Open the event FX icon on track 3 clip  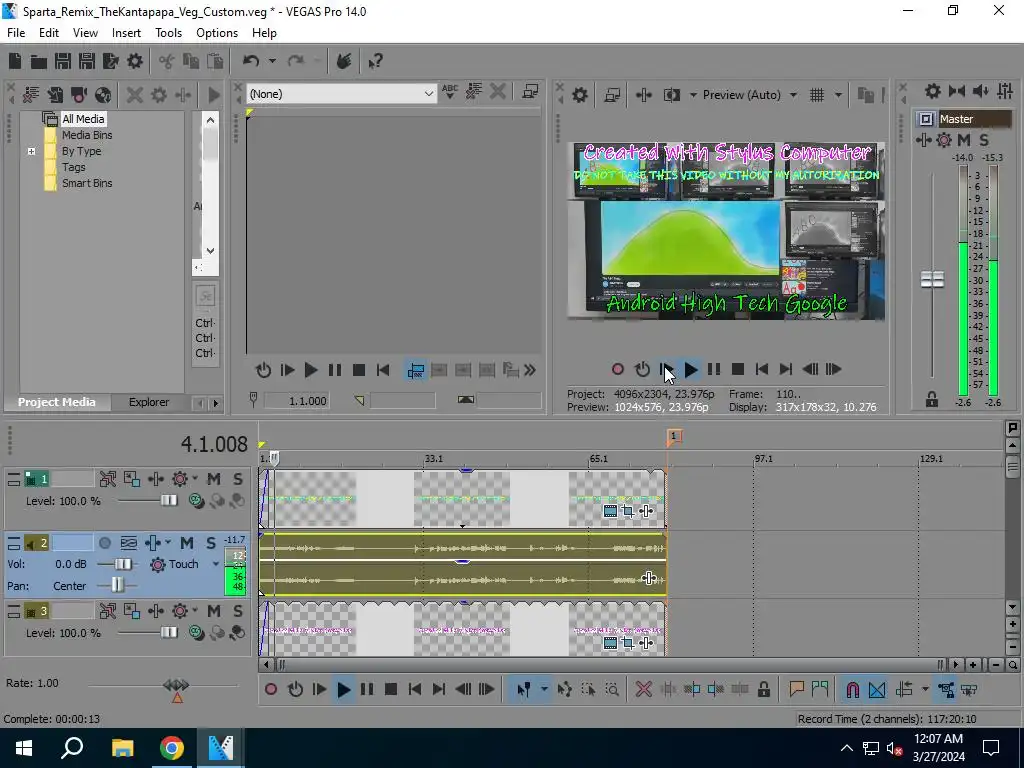pyautogui.click(x=646, y=643)
